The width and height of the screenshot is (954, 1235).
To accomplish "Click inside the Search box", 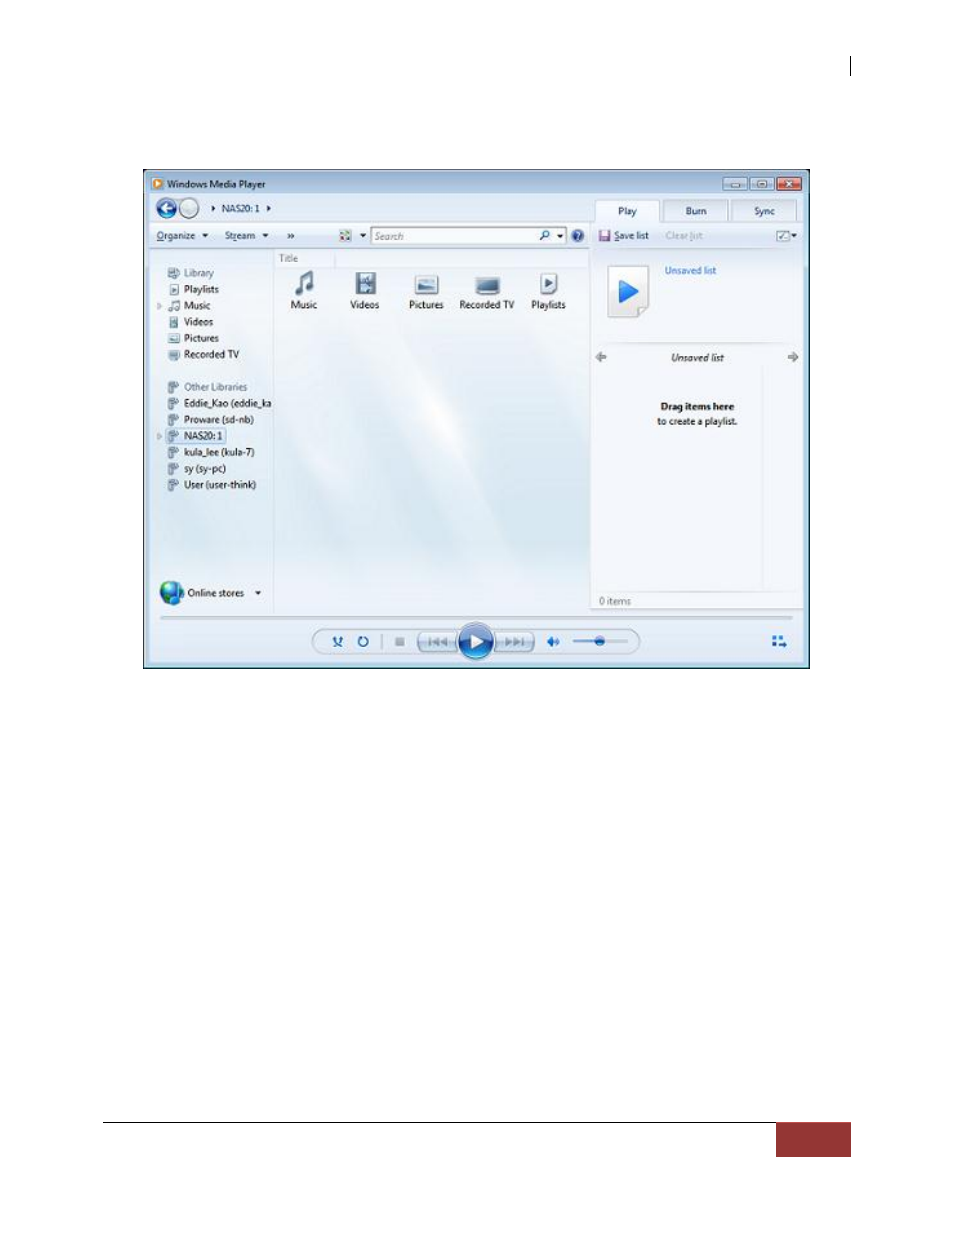I will pyautogui.click(x=455, y=236).
